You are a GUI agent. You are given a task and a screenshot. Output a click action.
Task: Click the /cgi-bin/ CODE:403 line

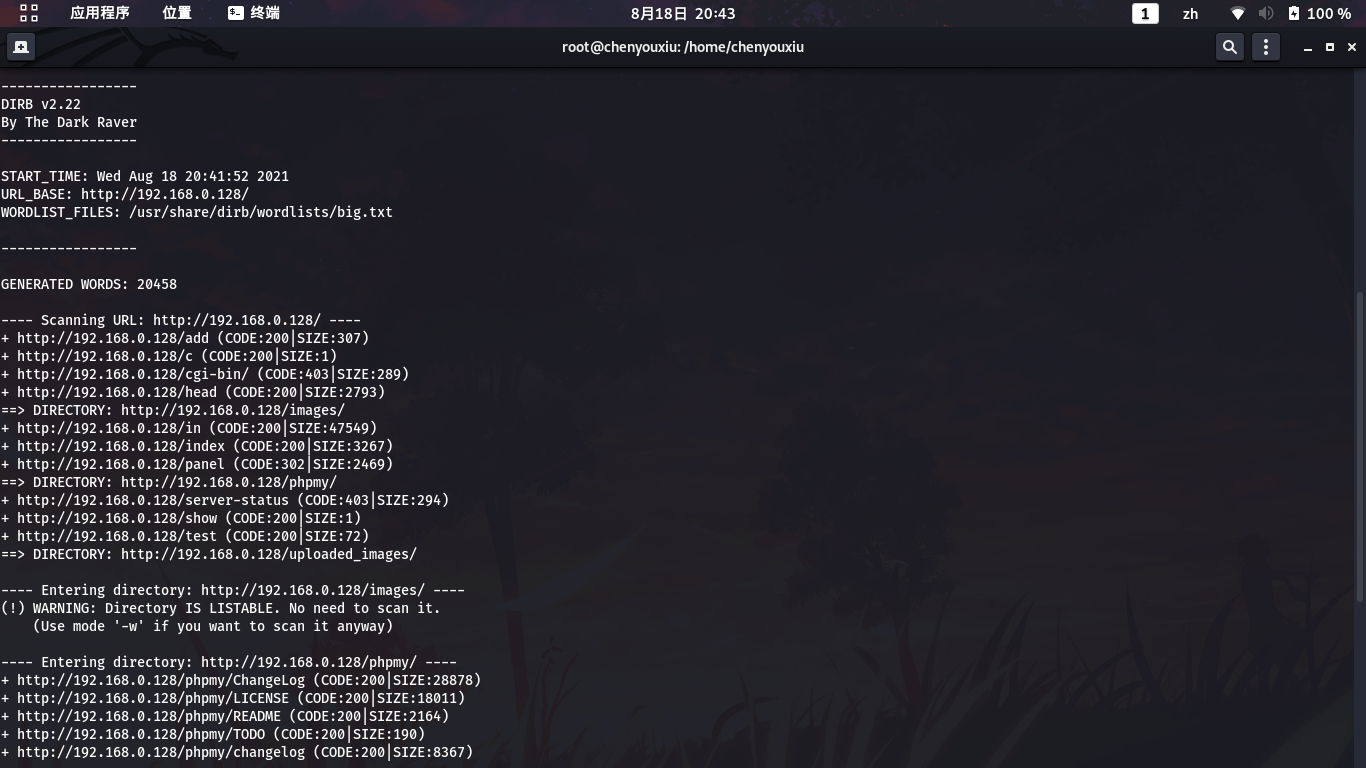(x=205, y=374)
